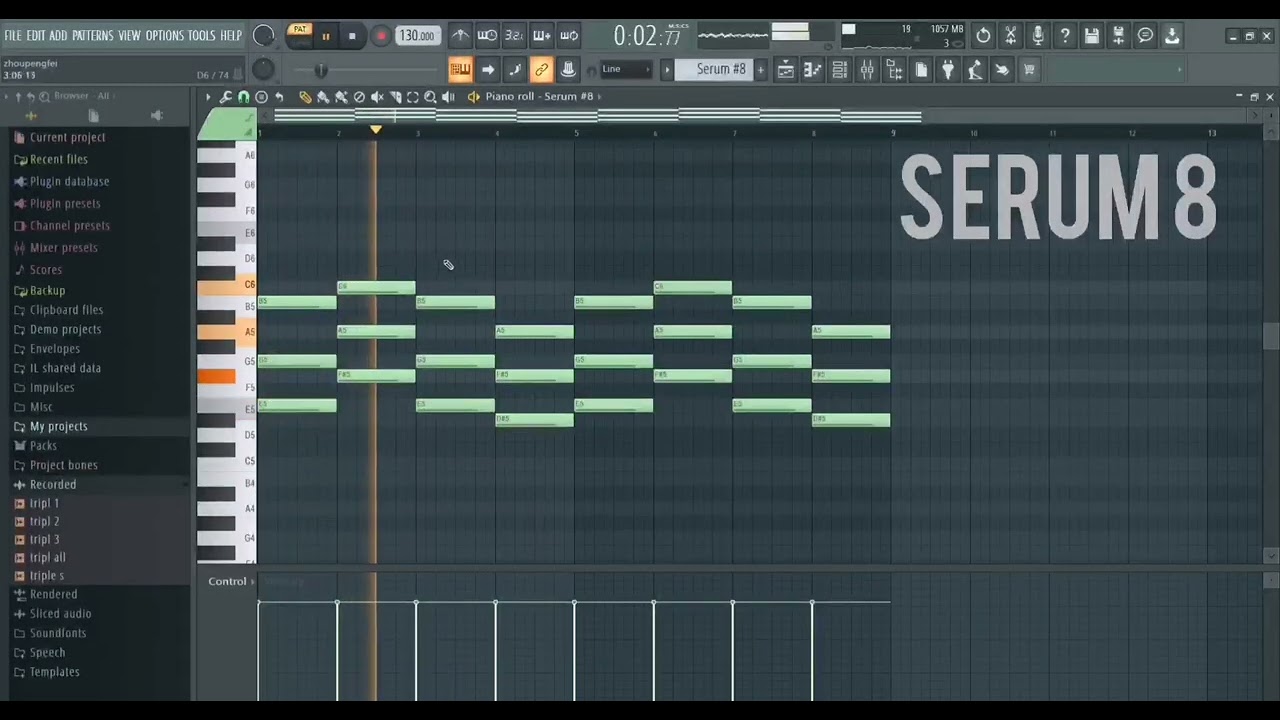The image size is (1280, 720).
Task: Select the piano roll playback speaker tool
Action: (449, 97)
